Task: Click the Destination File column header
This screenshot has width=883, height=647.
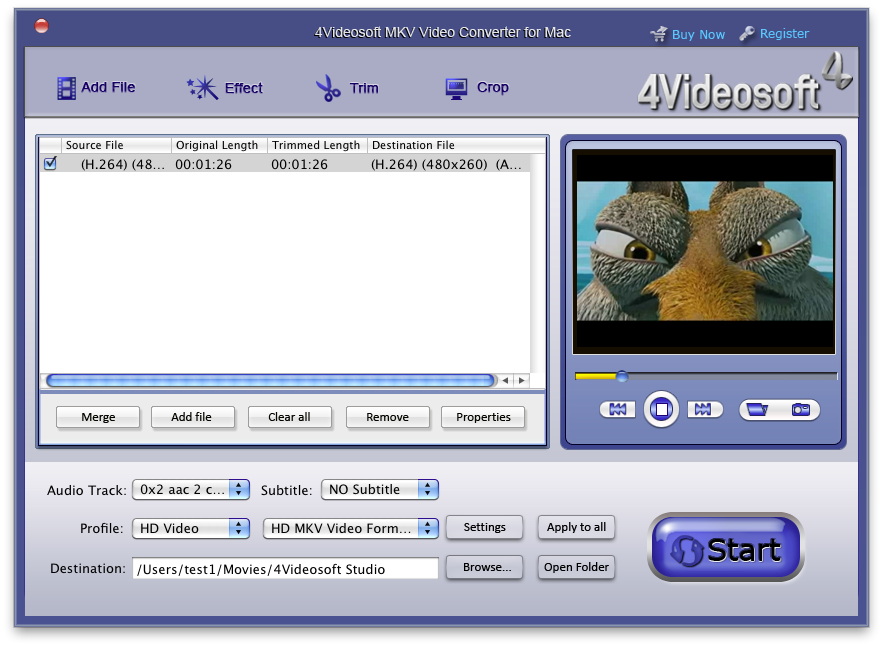Action: tap(456, 145)
